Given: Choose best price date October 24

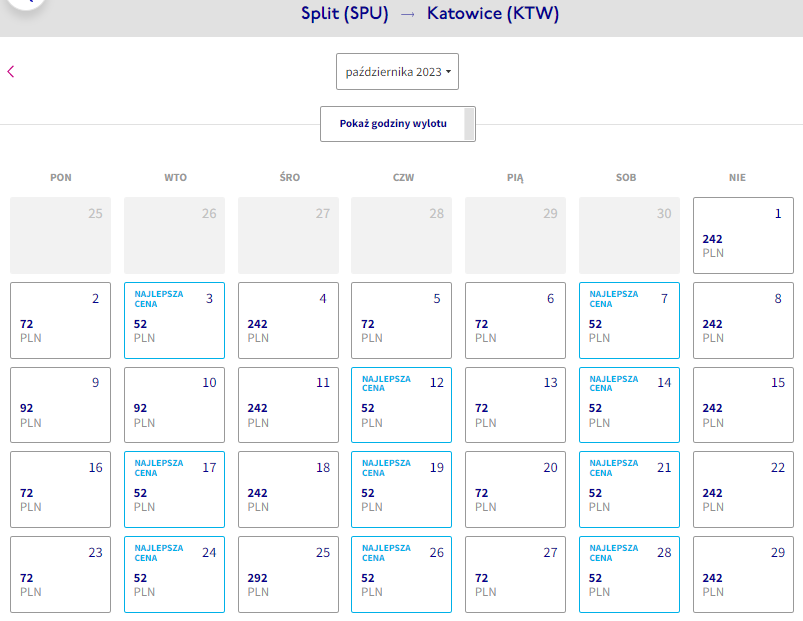Looking at the screenshot, I should [174, 574].
